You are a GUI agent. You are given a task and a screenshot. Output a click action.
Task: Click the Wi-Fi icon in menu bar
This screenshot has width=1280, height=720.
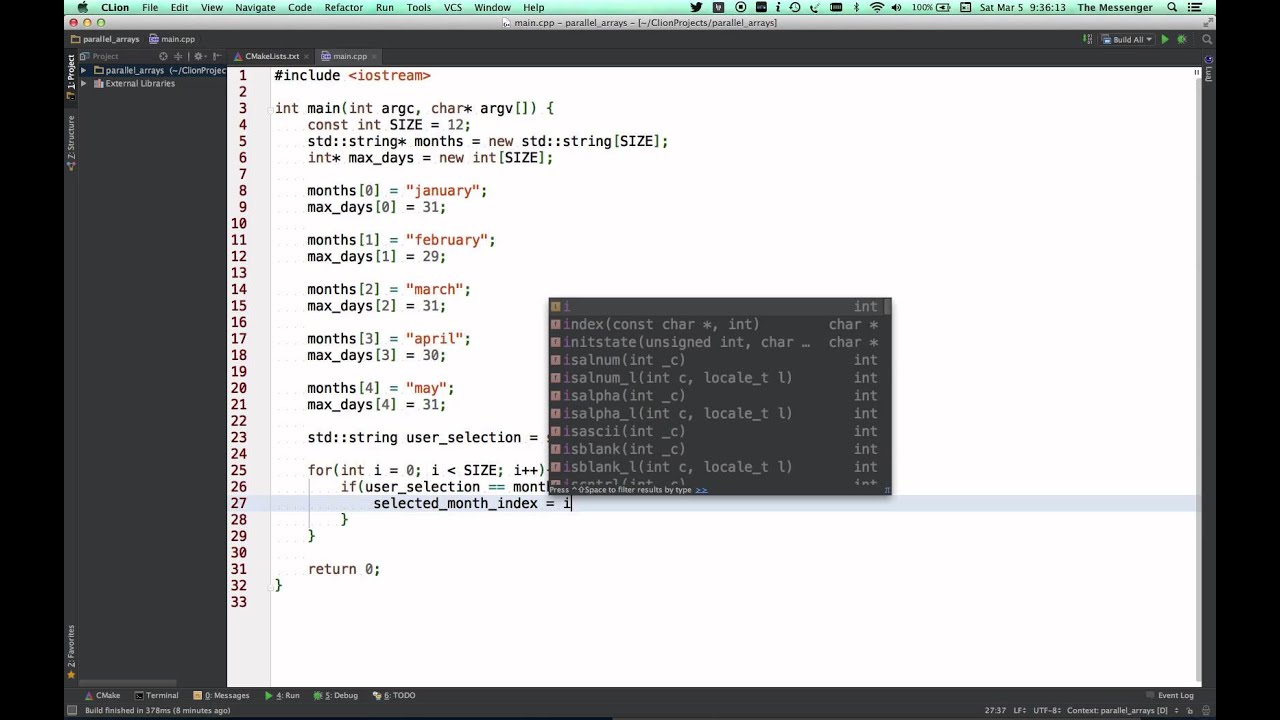[877, 7]
